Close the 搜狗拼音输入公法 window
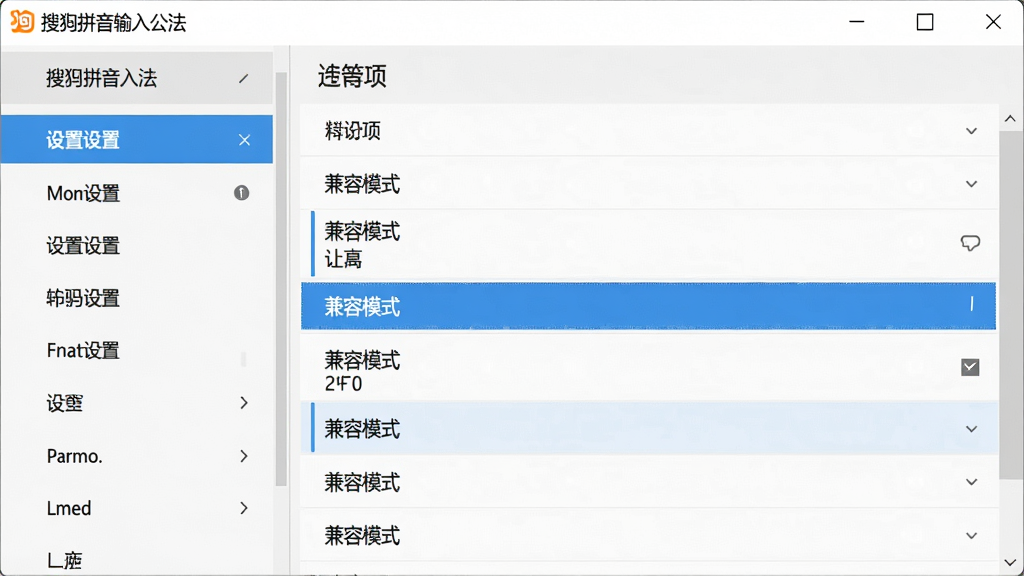Screen dimensions: 1024x576 point(993,22)
